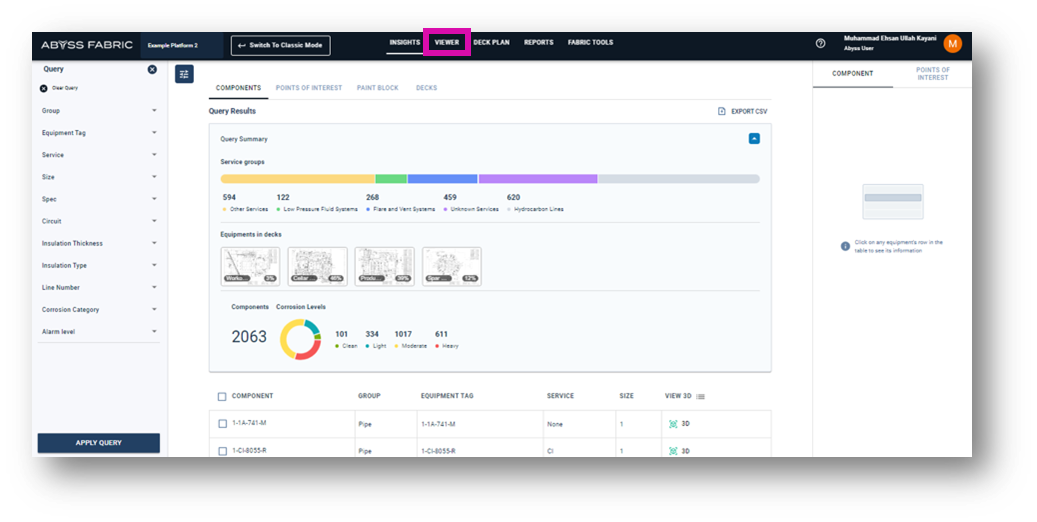Close the Query panel with X icon
Viewport: 1037px width, 522px height.
tap(152, 69)
